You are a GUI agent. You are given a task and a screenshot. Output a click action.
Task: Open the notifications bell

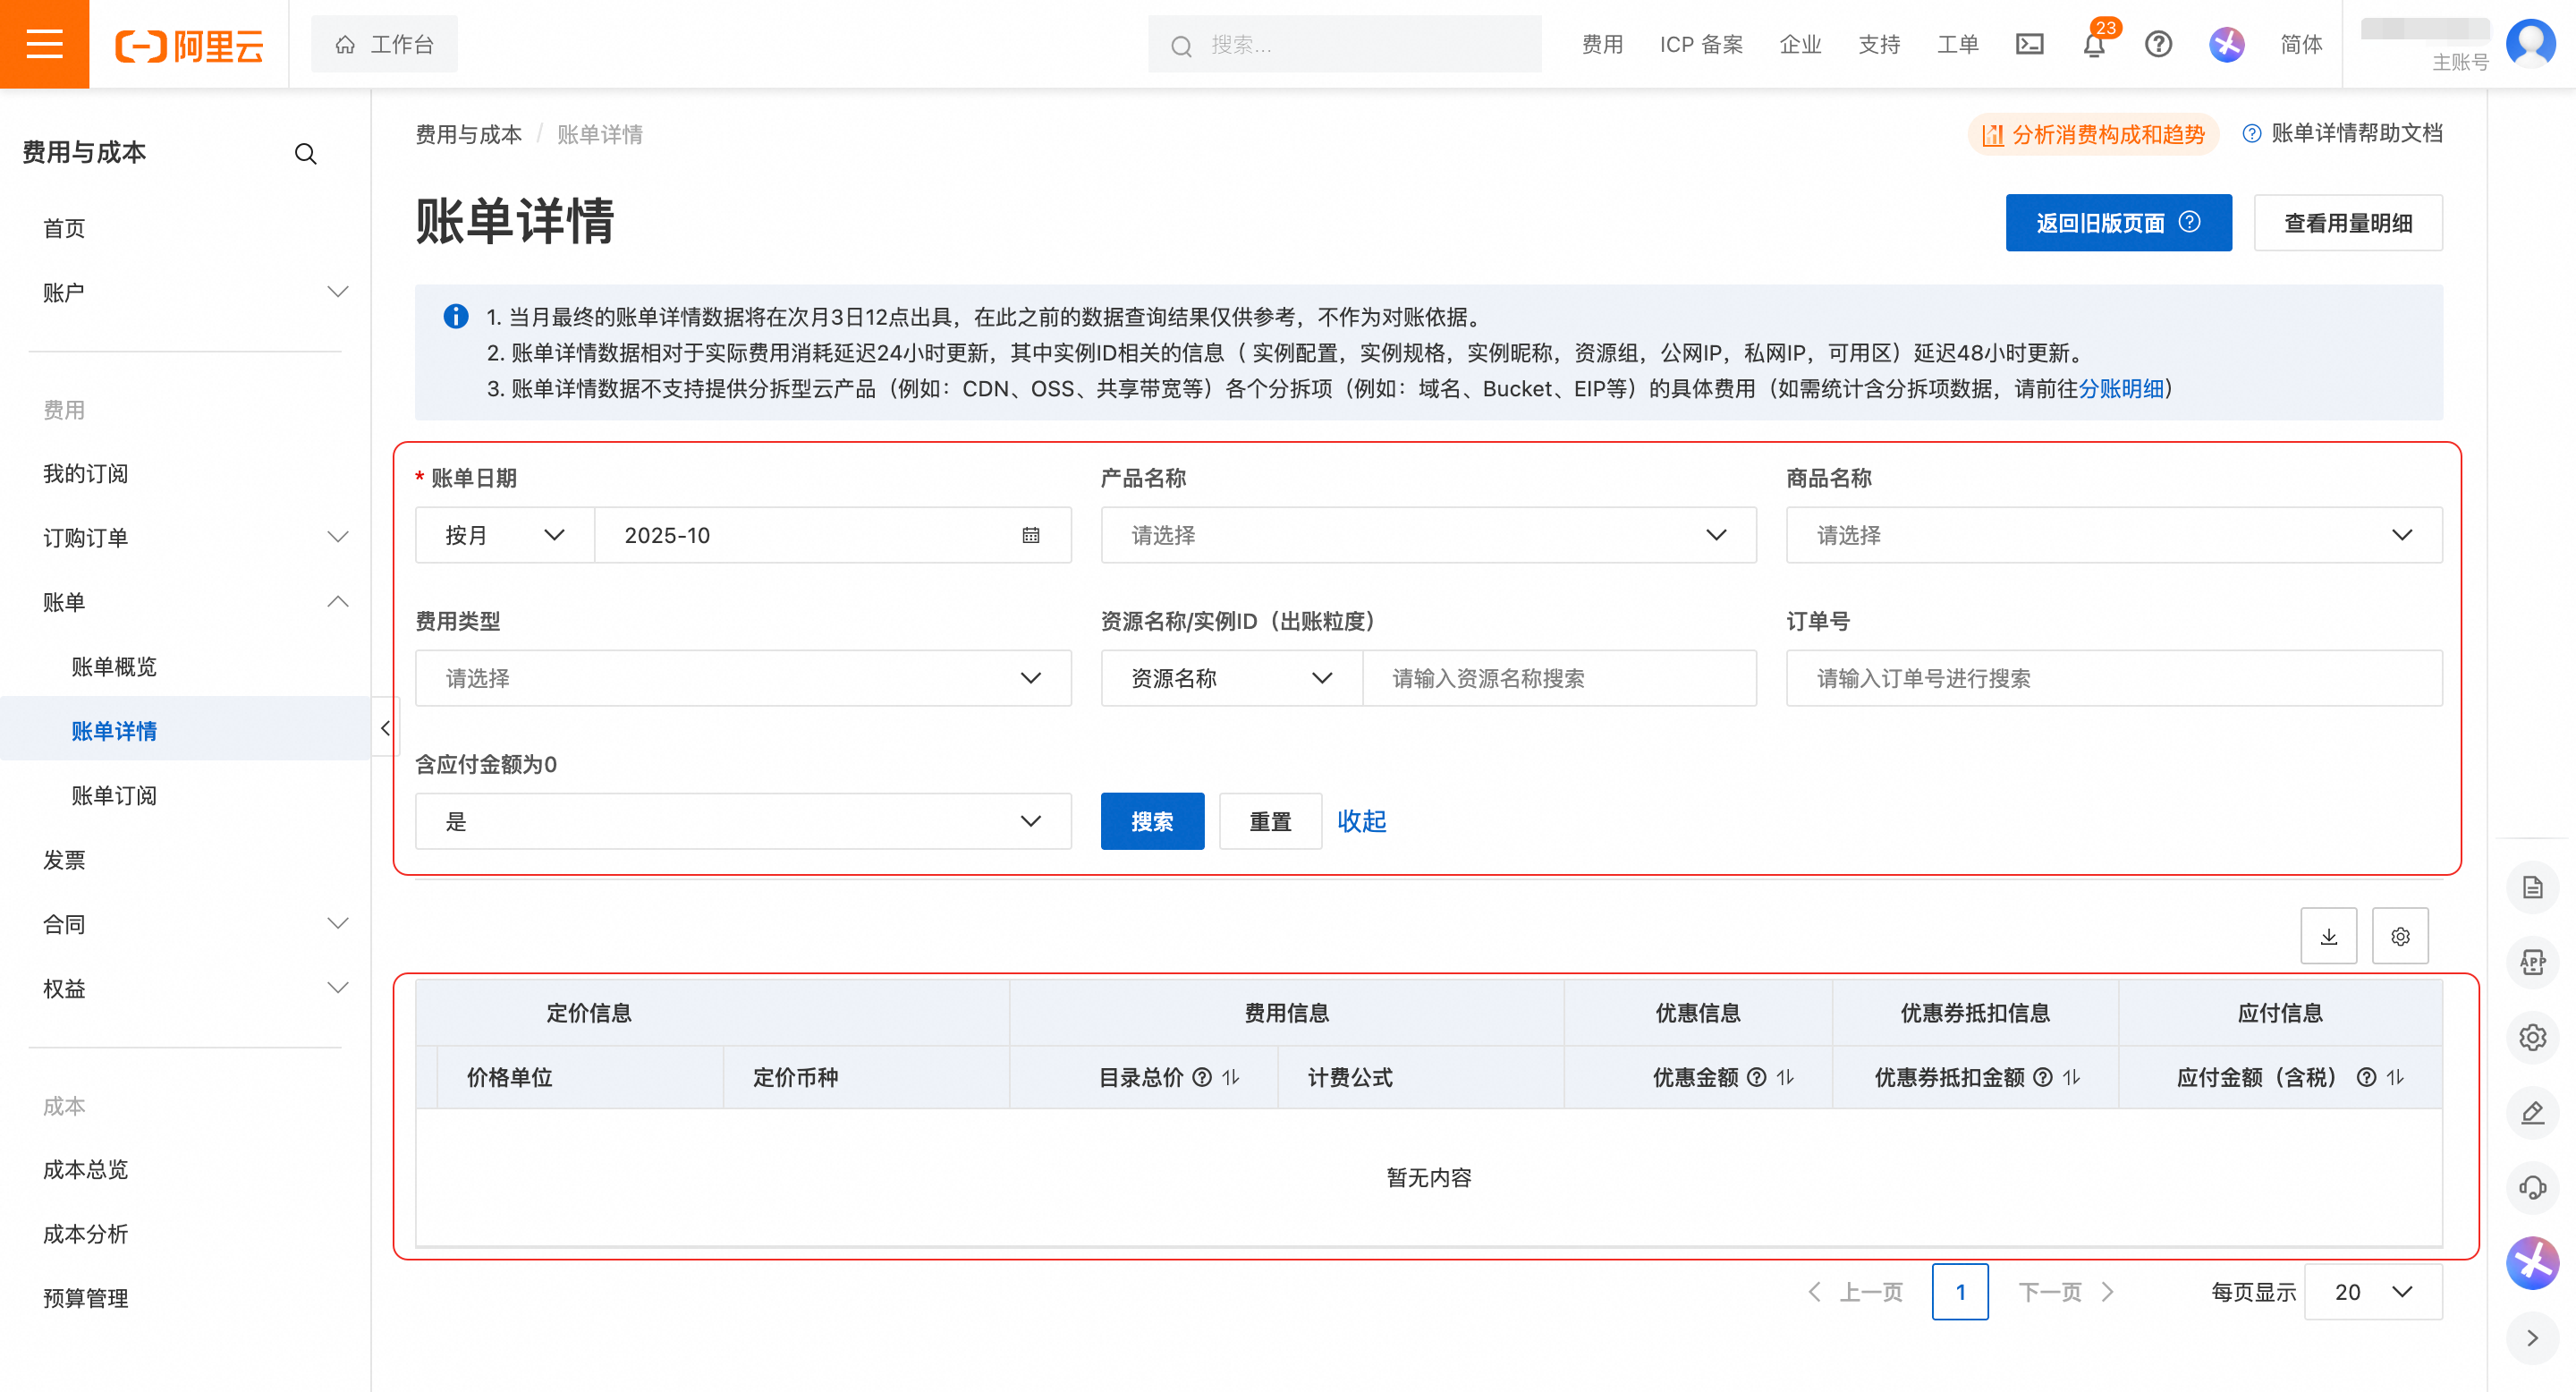click(x=2094, y=45)
